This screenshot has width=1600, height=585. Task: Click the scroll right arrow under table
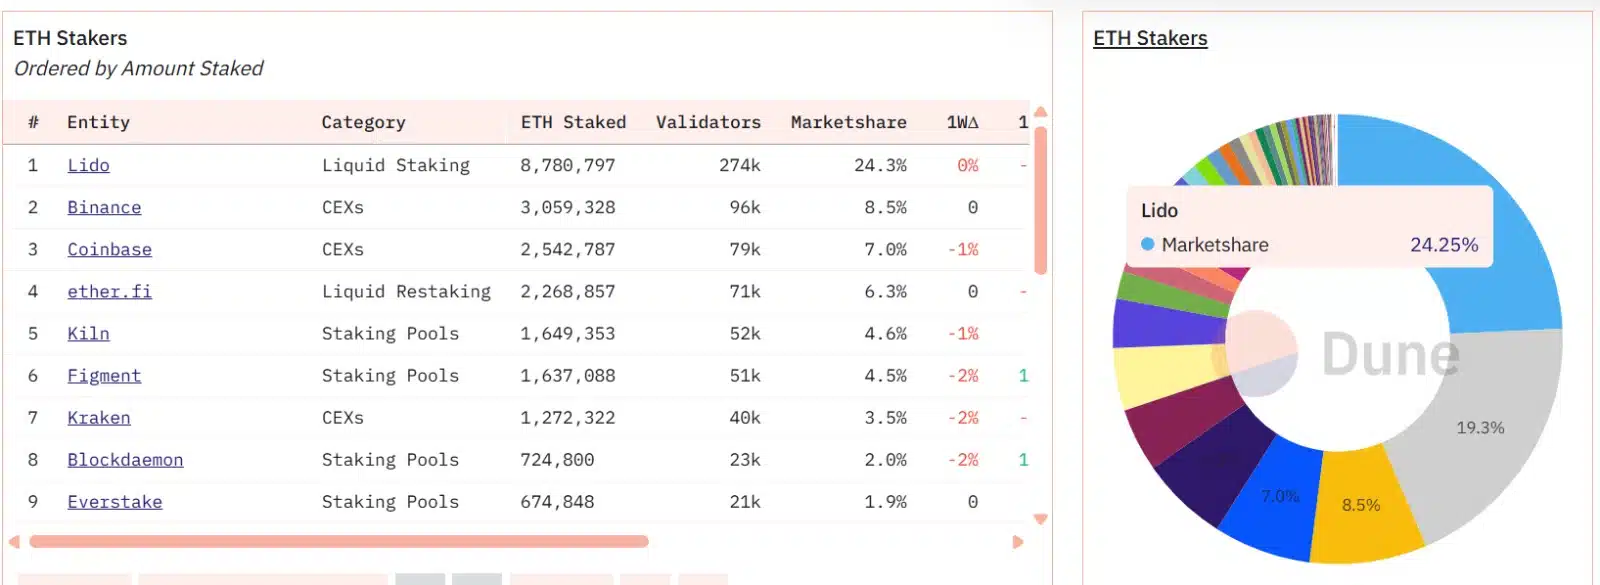1018,542
